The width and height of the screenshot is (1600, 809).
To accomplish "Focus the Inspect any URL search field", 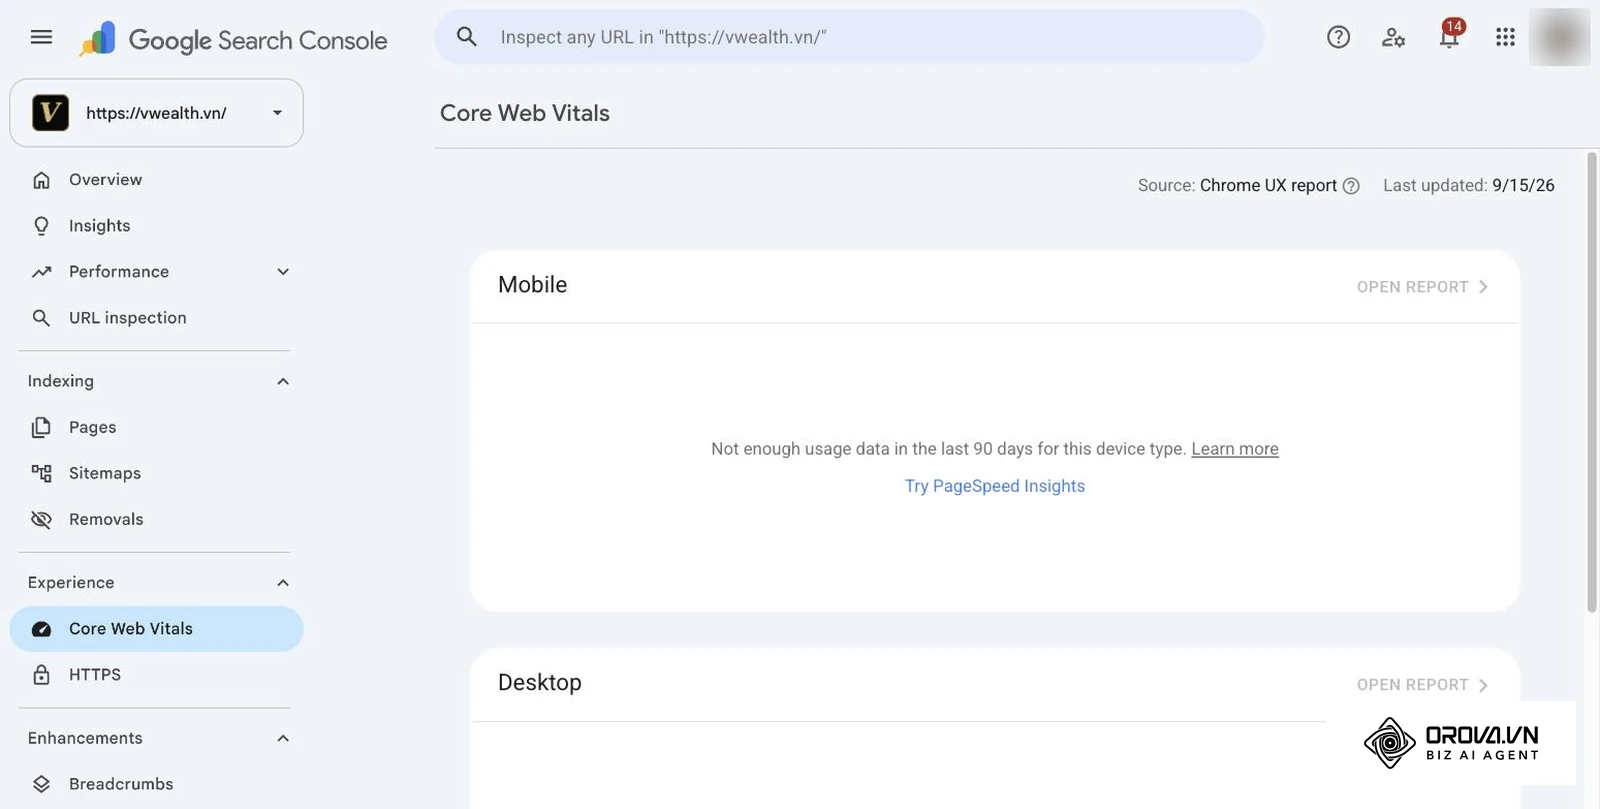I will tap(849, 37).
